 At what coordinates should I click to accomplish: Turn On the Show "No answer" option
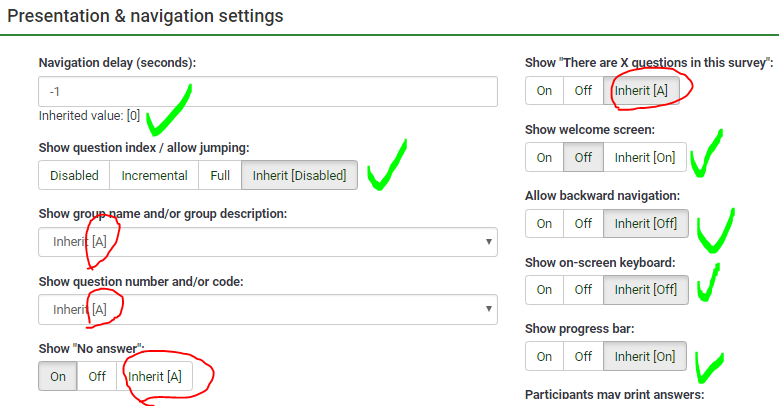(58, 377)
